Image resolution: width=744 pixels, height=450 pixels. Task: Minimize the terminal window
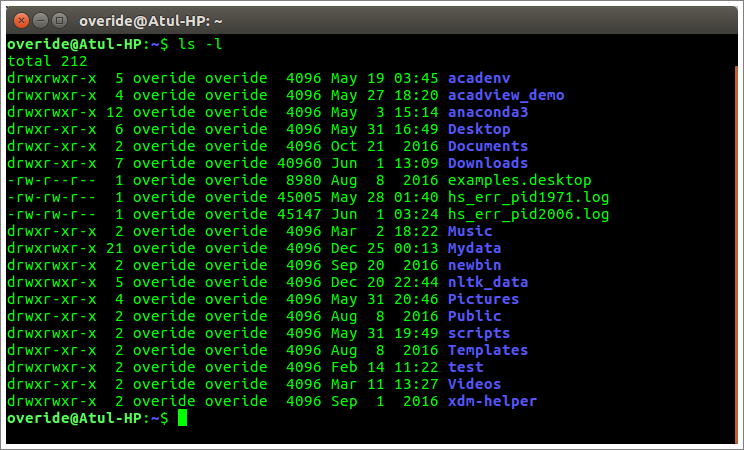tap(41, 20)
